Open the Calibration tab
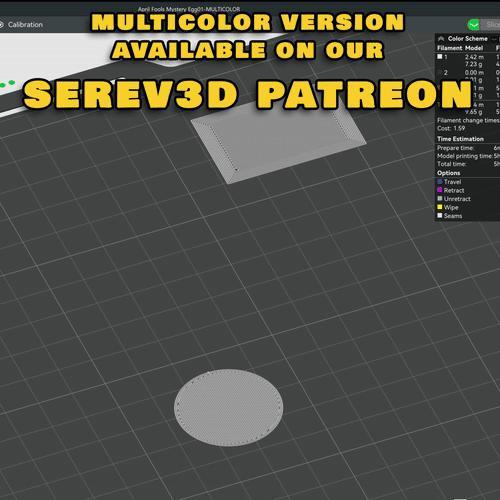This screenshot has width=500, height=500. click(x=21, y=25)
